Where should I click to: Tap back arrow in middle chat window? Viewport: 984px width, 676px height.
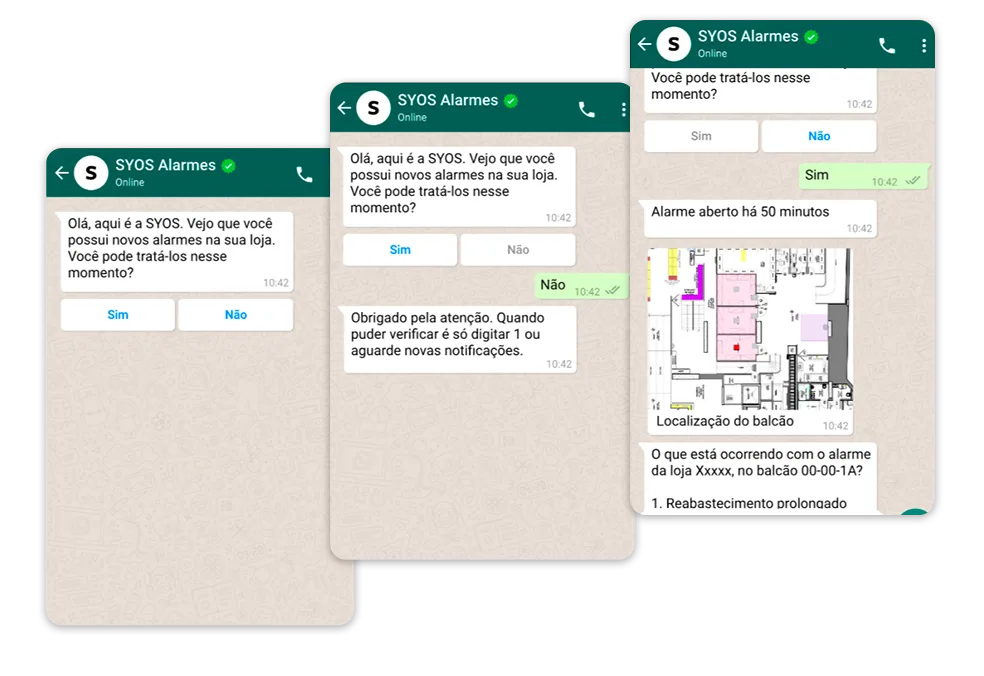[x=344, y=108]
